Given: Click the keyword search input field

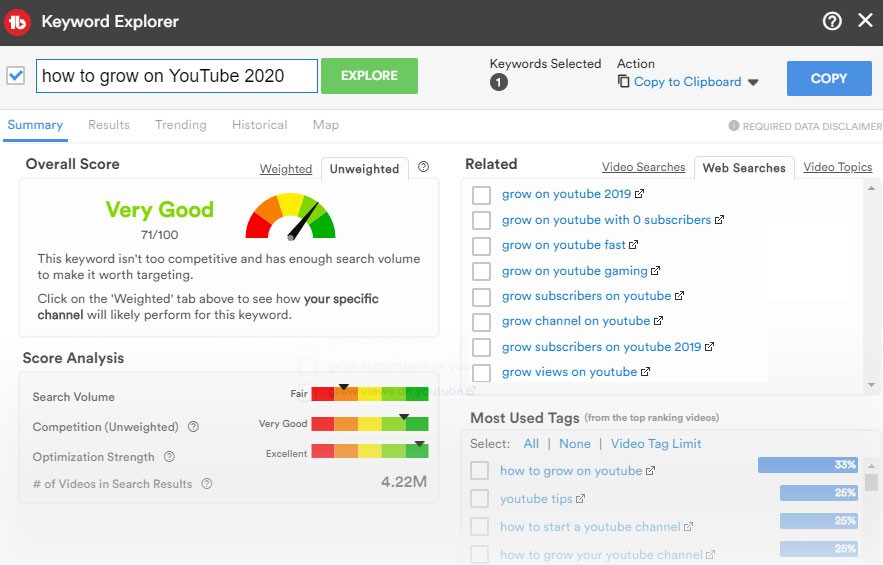Looking at the screenshot, I should [x=177, y=75].
